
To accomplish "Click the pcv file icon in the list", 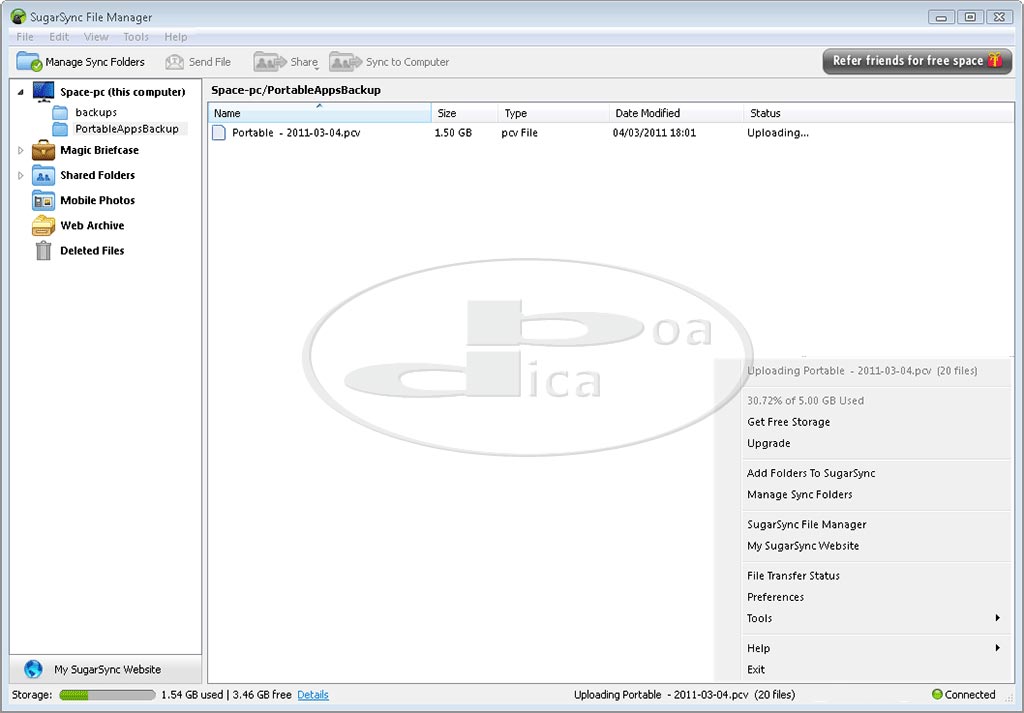I will [219, 133].
